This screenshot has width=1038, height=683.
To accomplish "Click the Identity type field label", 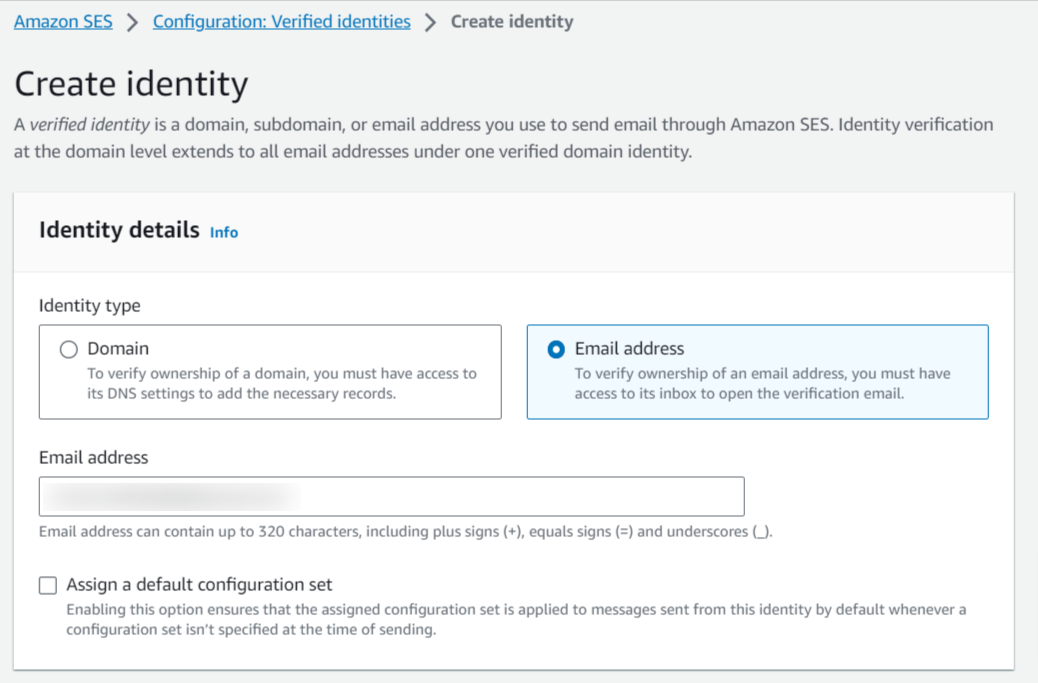I will point(89,305).
